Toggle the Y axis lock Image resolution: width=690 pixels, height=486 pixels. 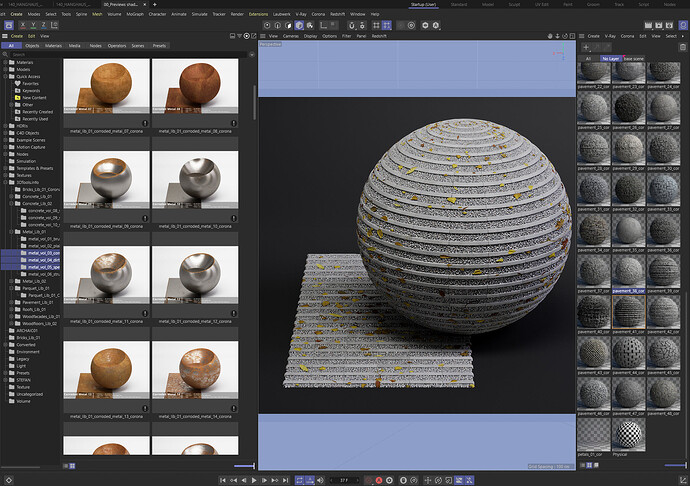coord(33,26)
